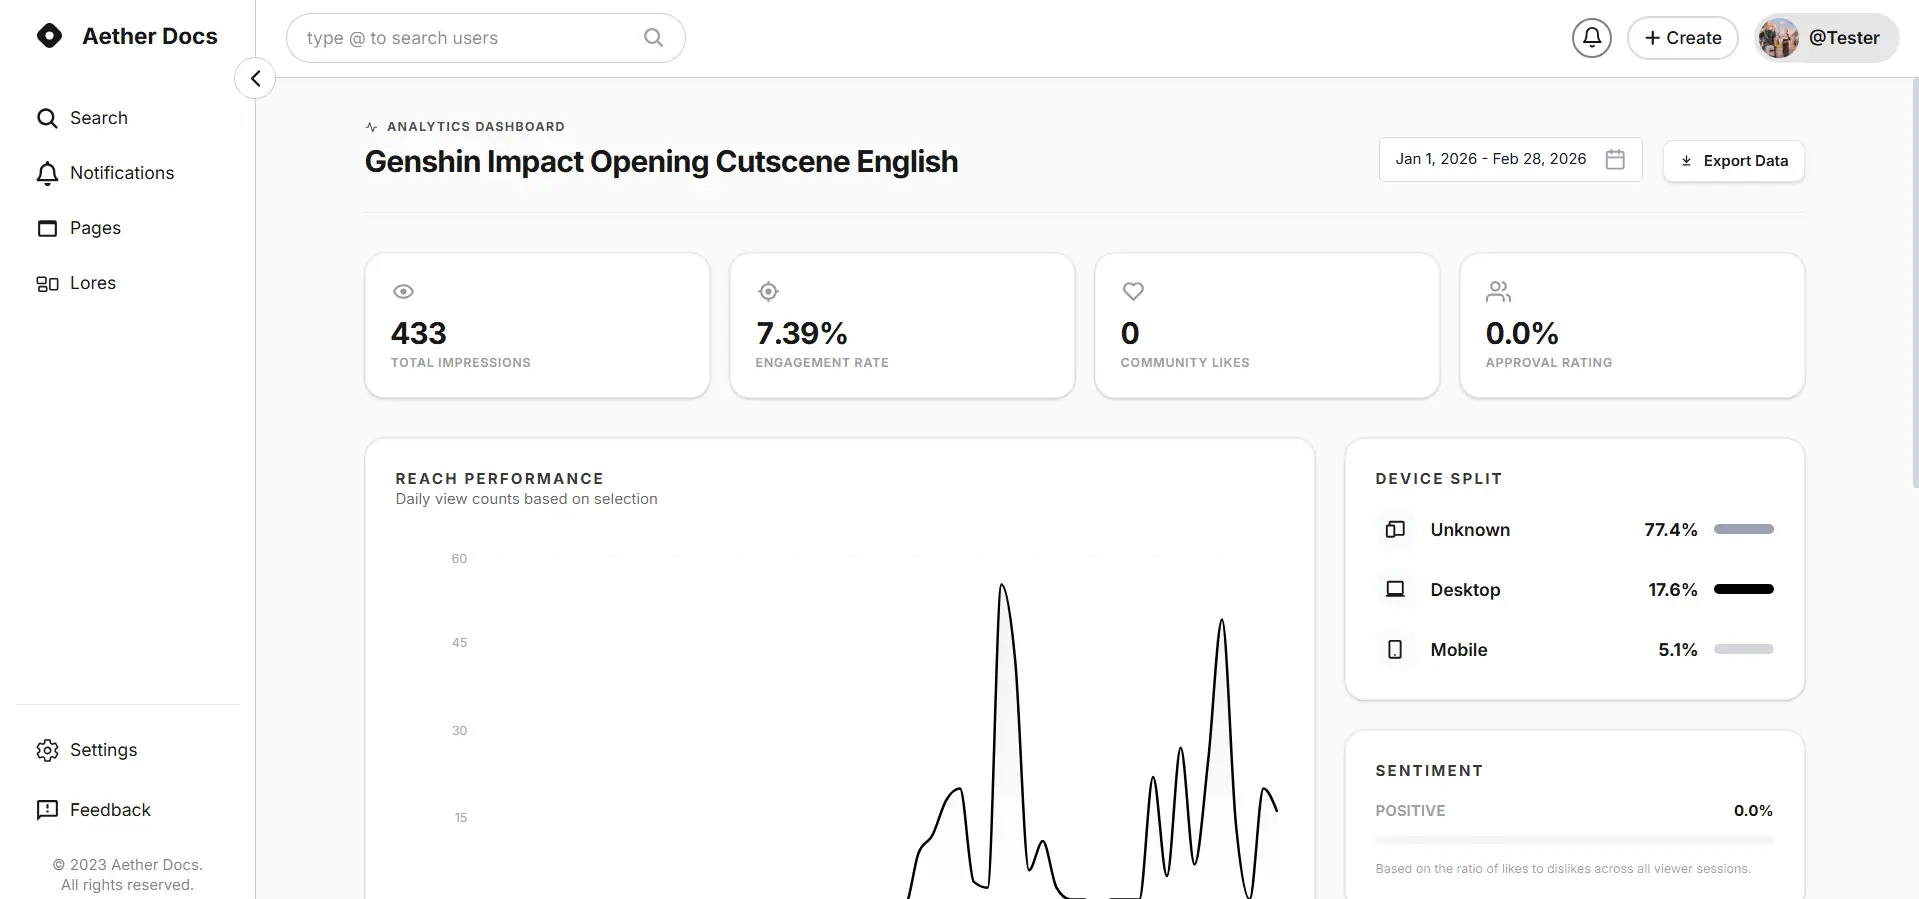Click the pulse icon beside Analytics Dashboard
The width and height of the screenshot is (1919, 899).
(x=371, y=127)
